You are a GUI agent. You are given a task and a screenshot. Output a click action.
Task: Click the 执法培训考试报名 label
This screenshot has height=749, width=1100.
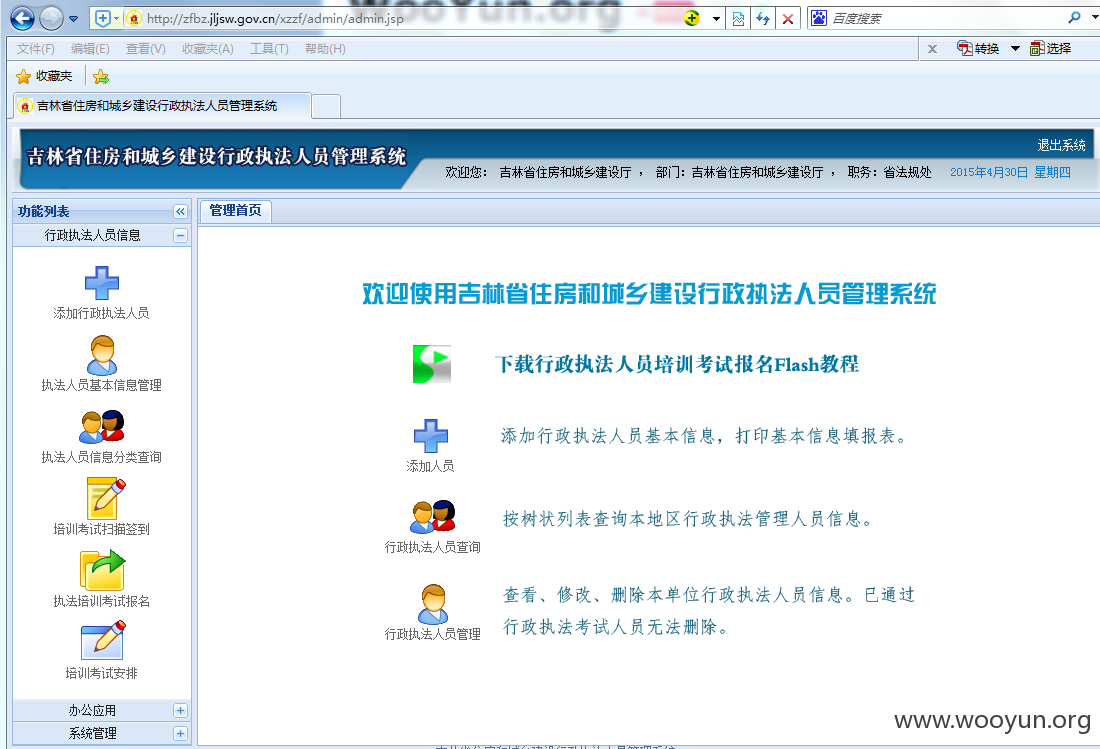coord(102,601)
